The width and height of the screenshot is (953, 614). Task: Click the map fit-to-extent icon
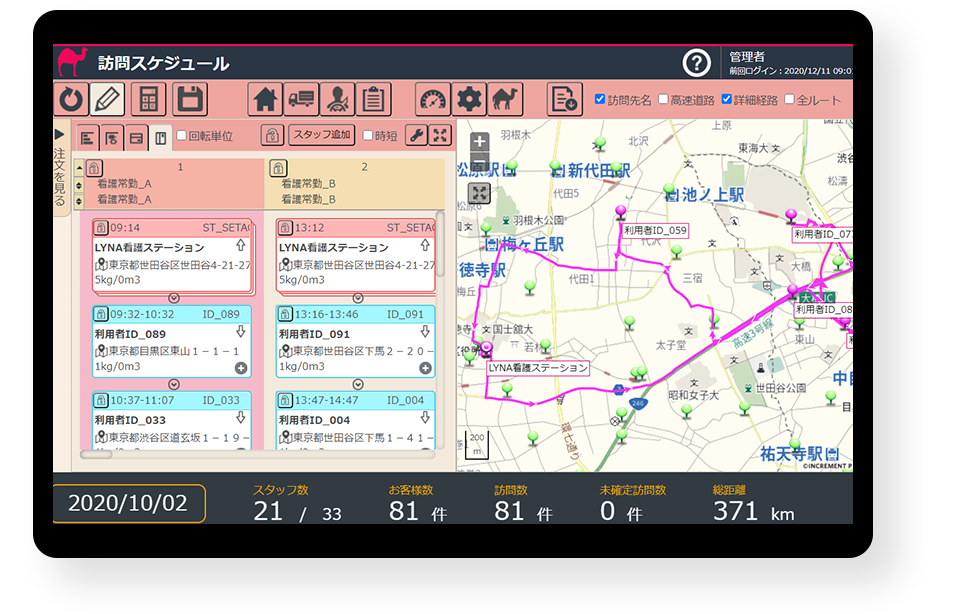[480, 194]
